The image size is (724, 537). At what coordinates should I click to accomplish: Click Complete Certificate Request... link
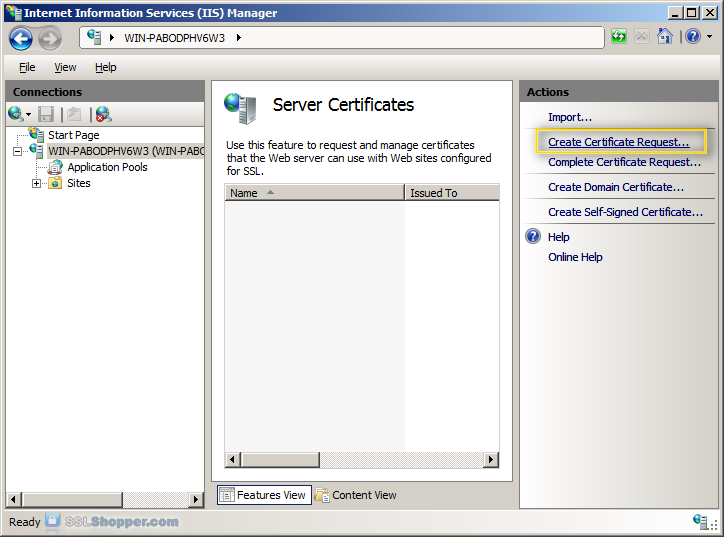tap(624, 162)
